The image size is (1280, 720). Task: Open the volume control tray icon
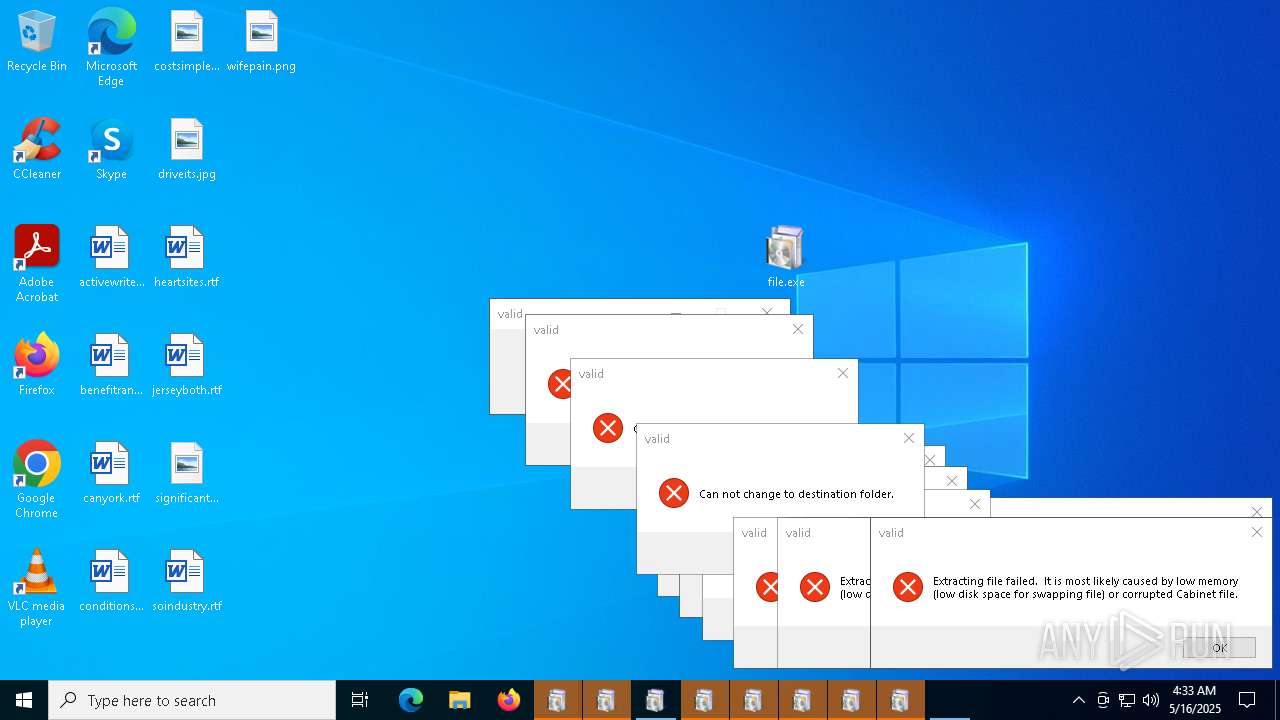point(1151,700)
